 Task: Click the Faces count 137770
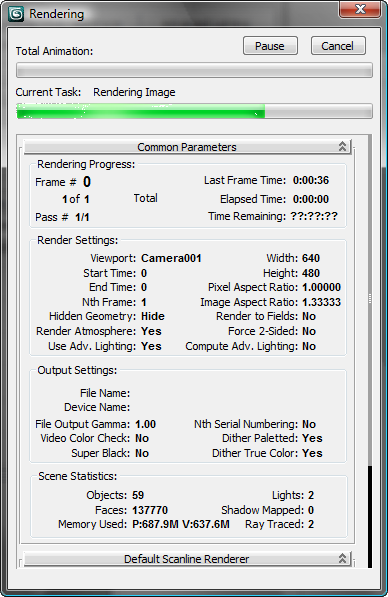(x=150, y=510)
